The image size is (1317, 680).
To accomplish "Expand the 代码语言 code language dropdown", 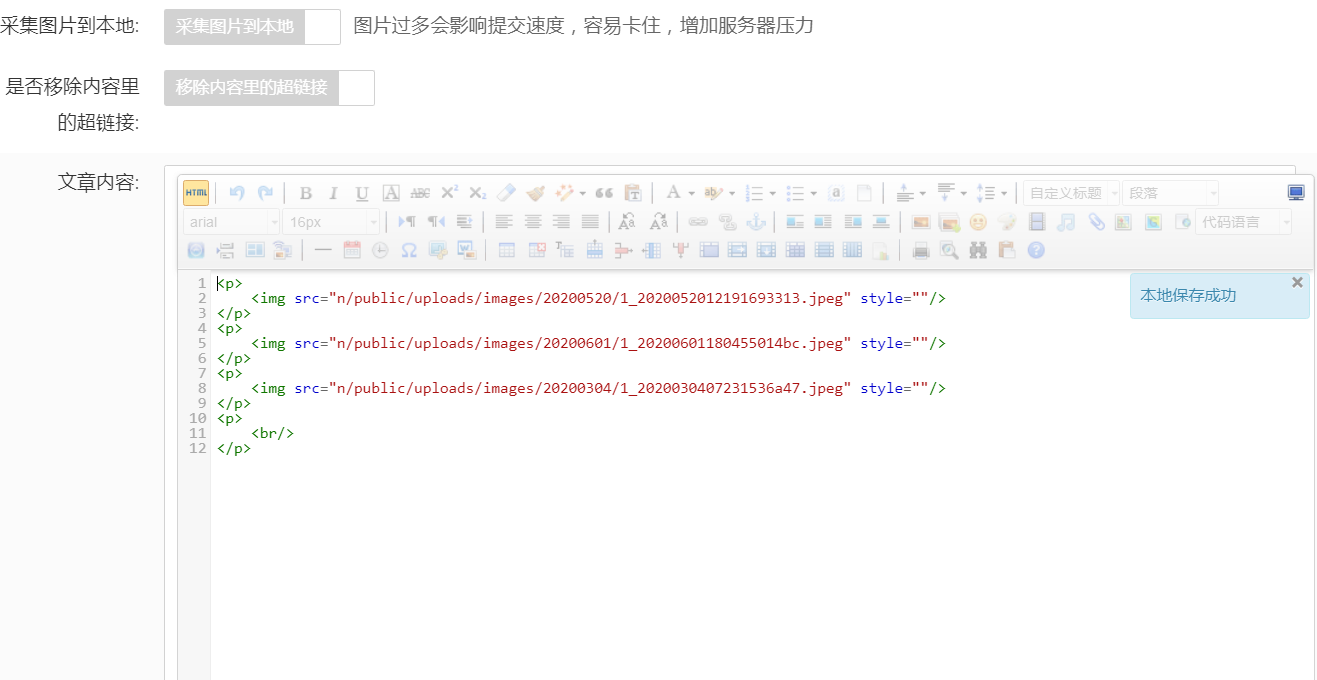I will click(x=1242, y=222).
